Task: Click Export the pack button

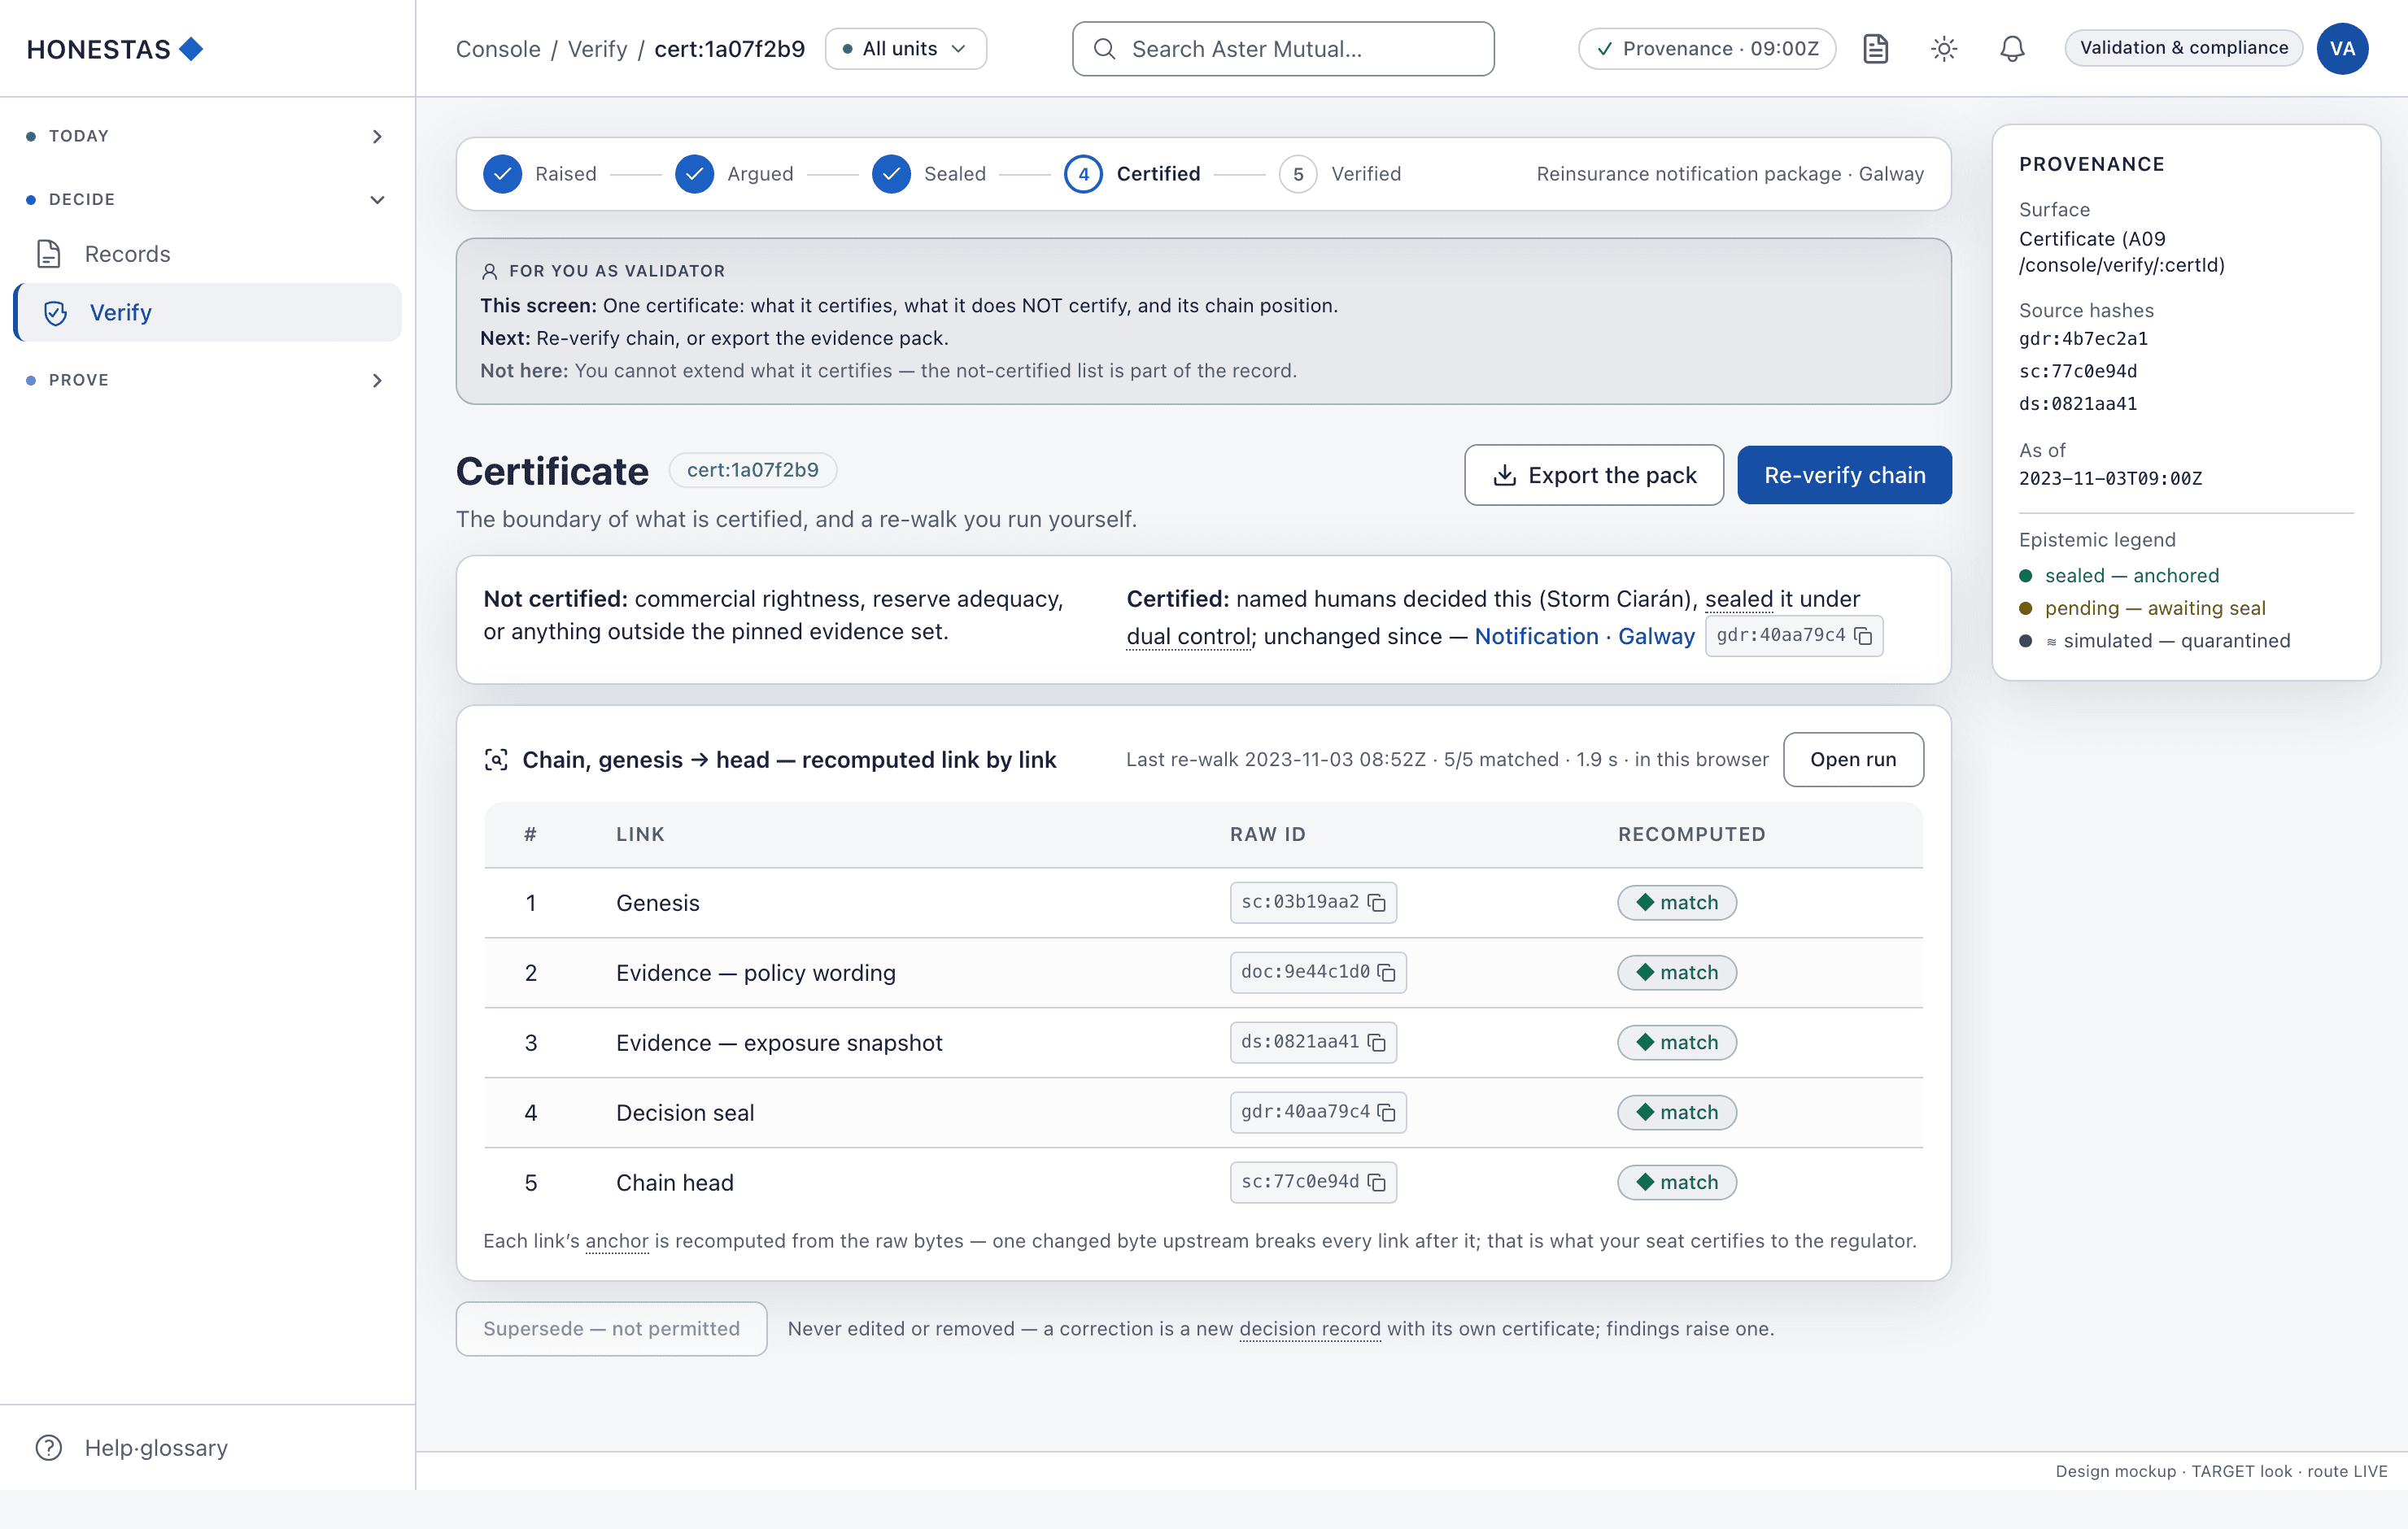Action: tap(1594, 475)
